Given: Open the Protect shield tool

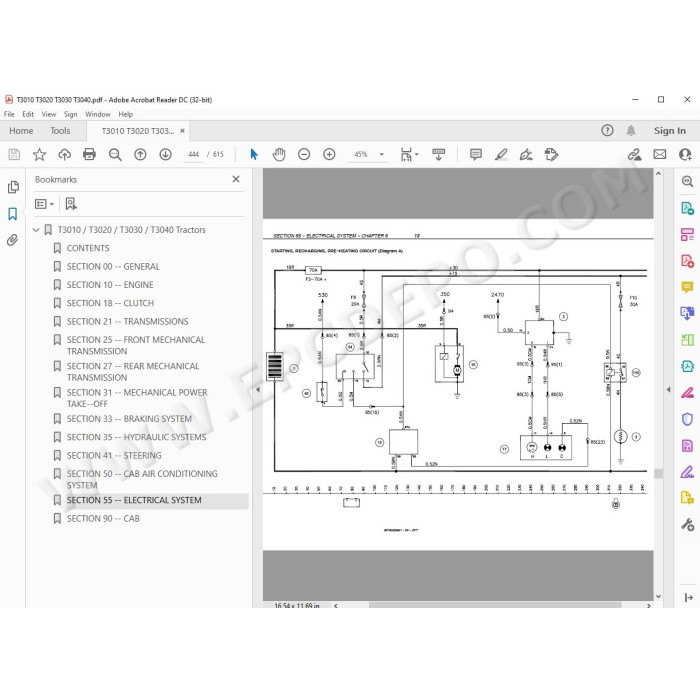Looking at the screenshot, I should coord(687,419).
